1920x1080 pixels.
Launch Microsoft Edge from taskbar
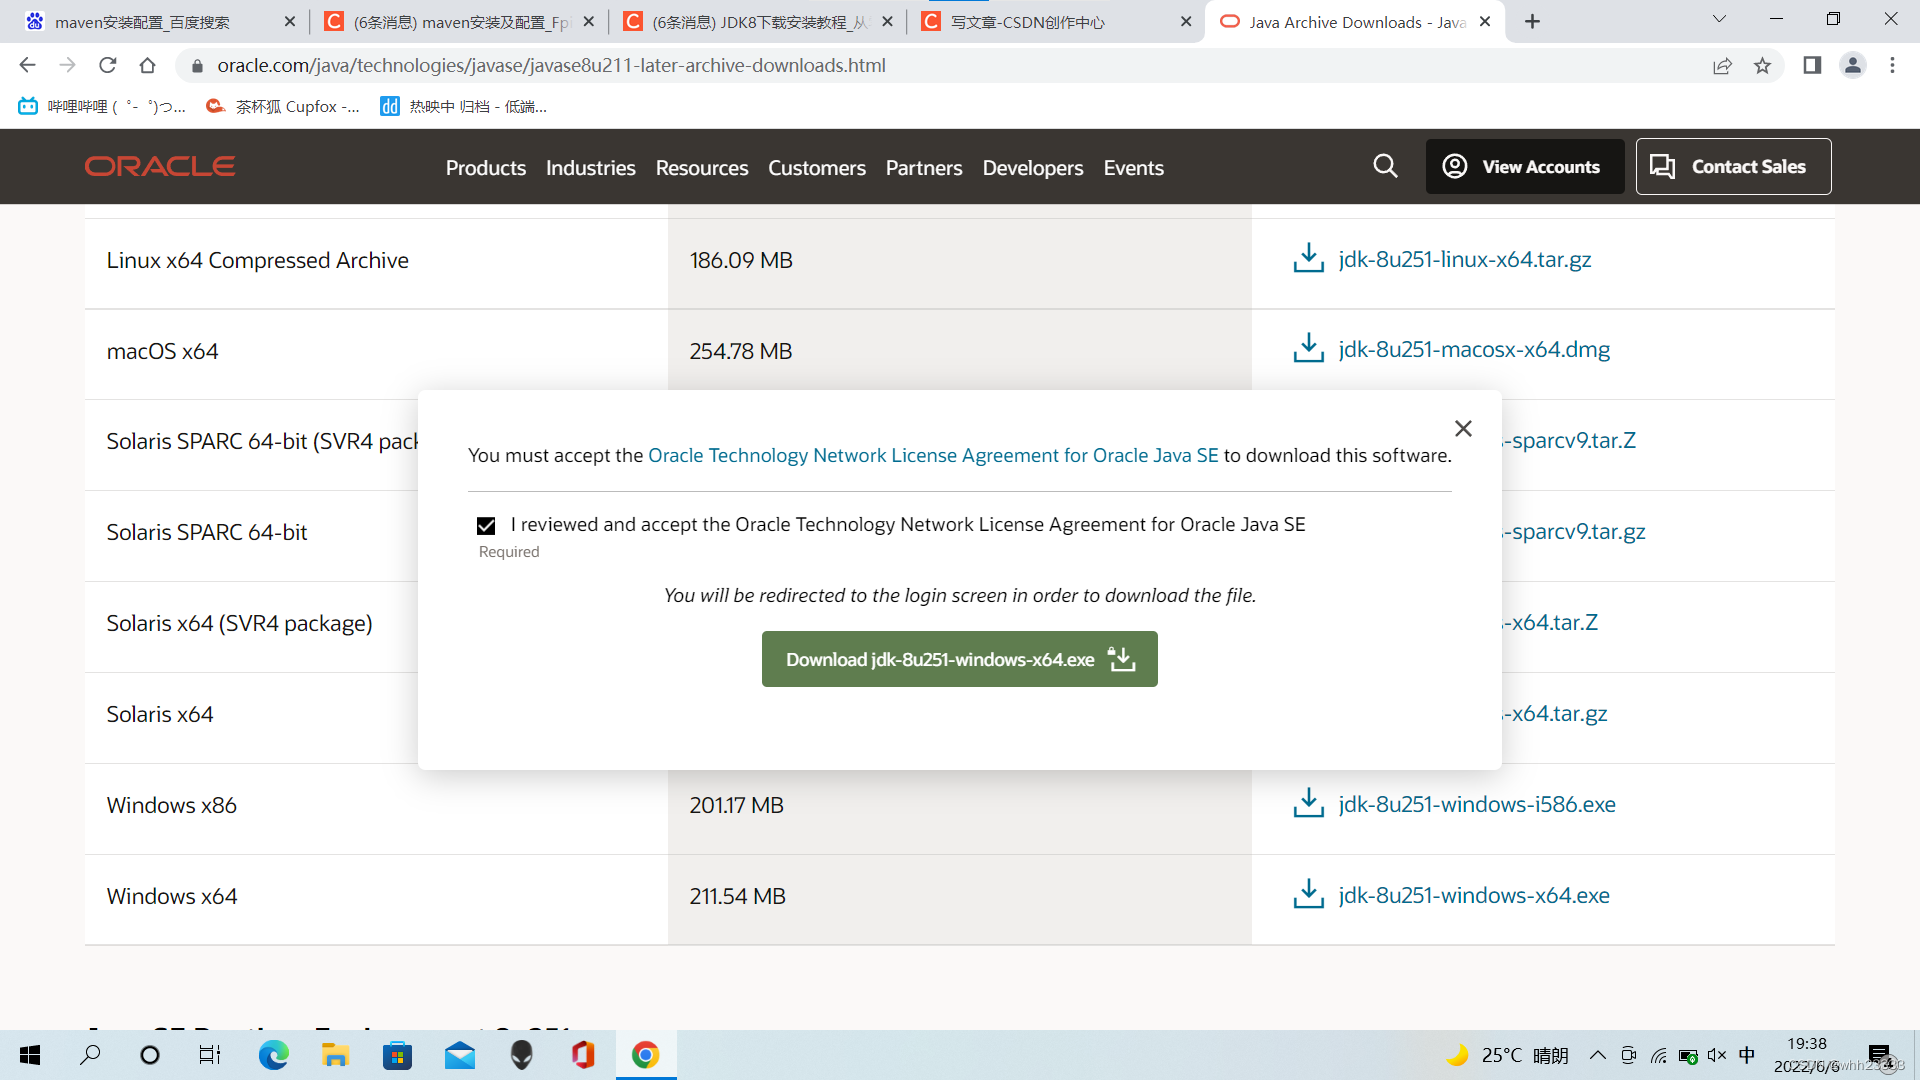coord(273,1055)
